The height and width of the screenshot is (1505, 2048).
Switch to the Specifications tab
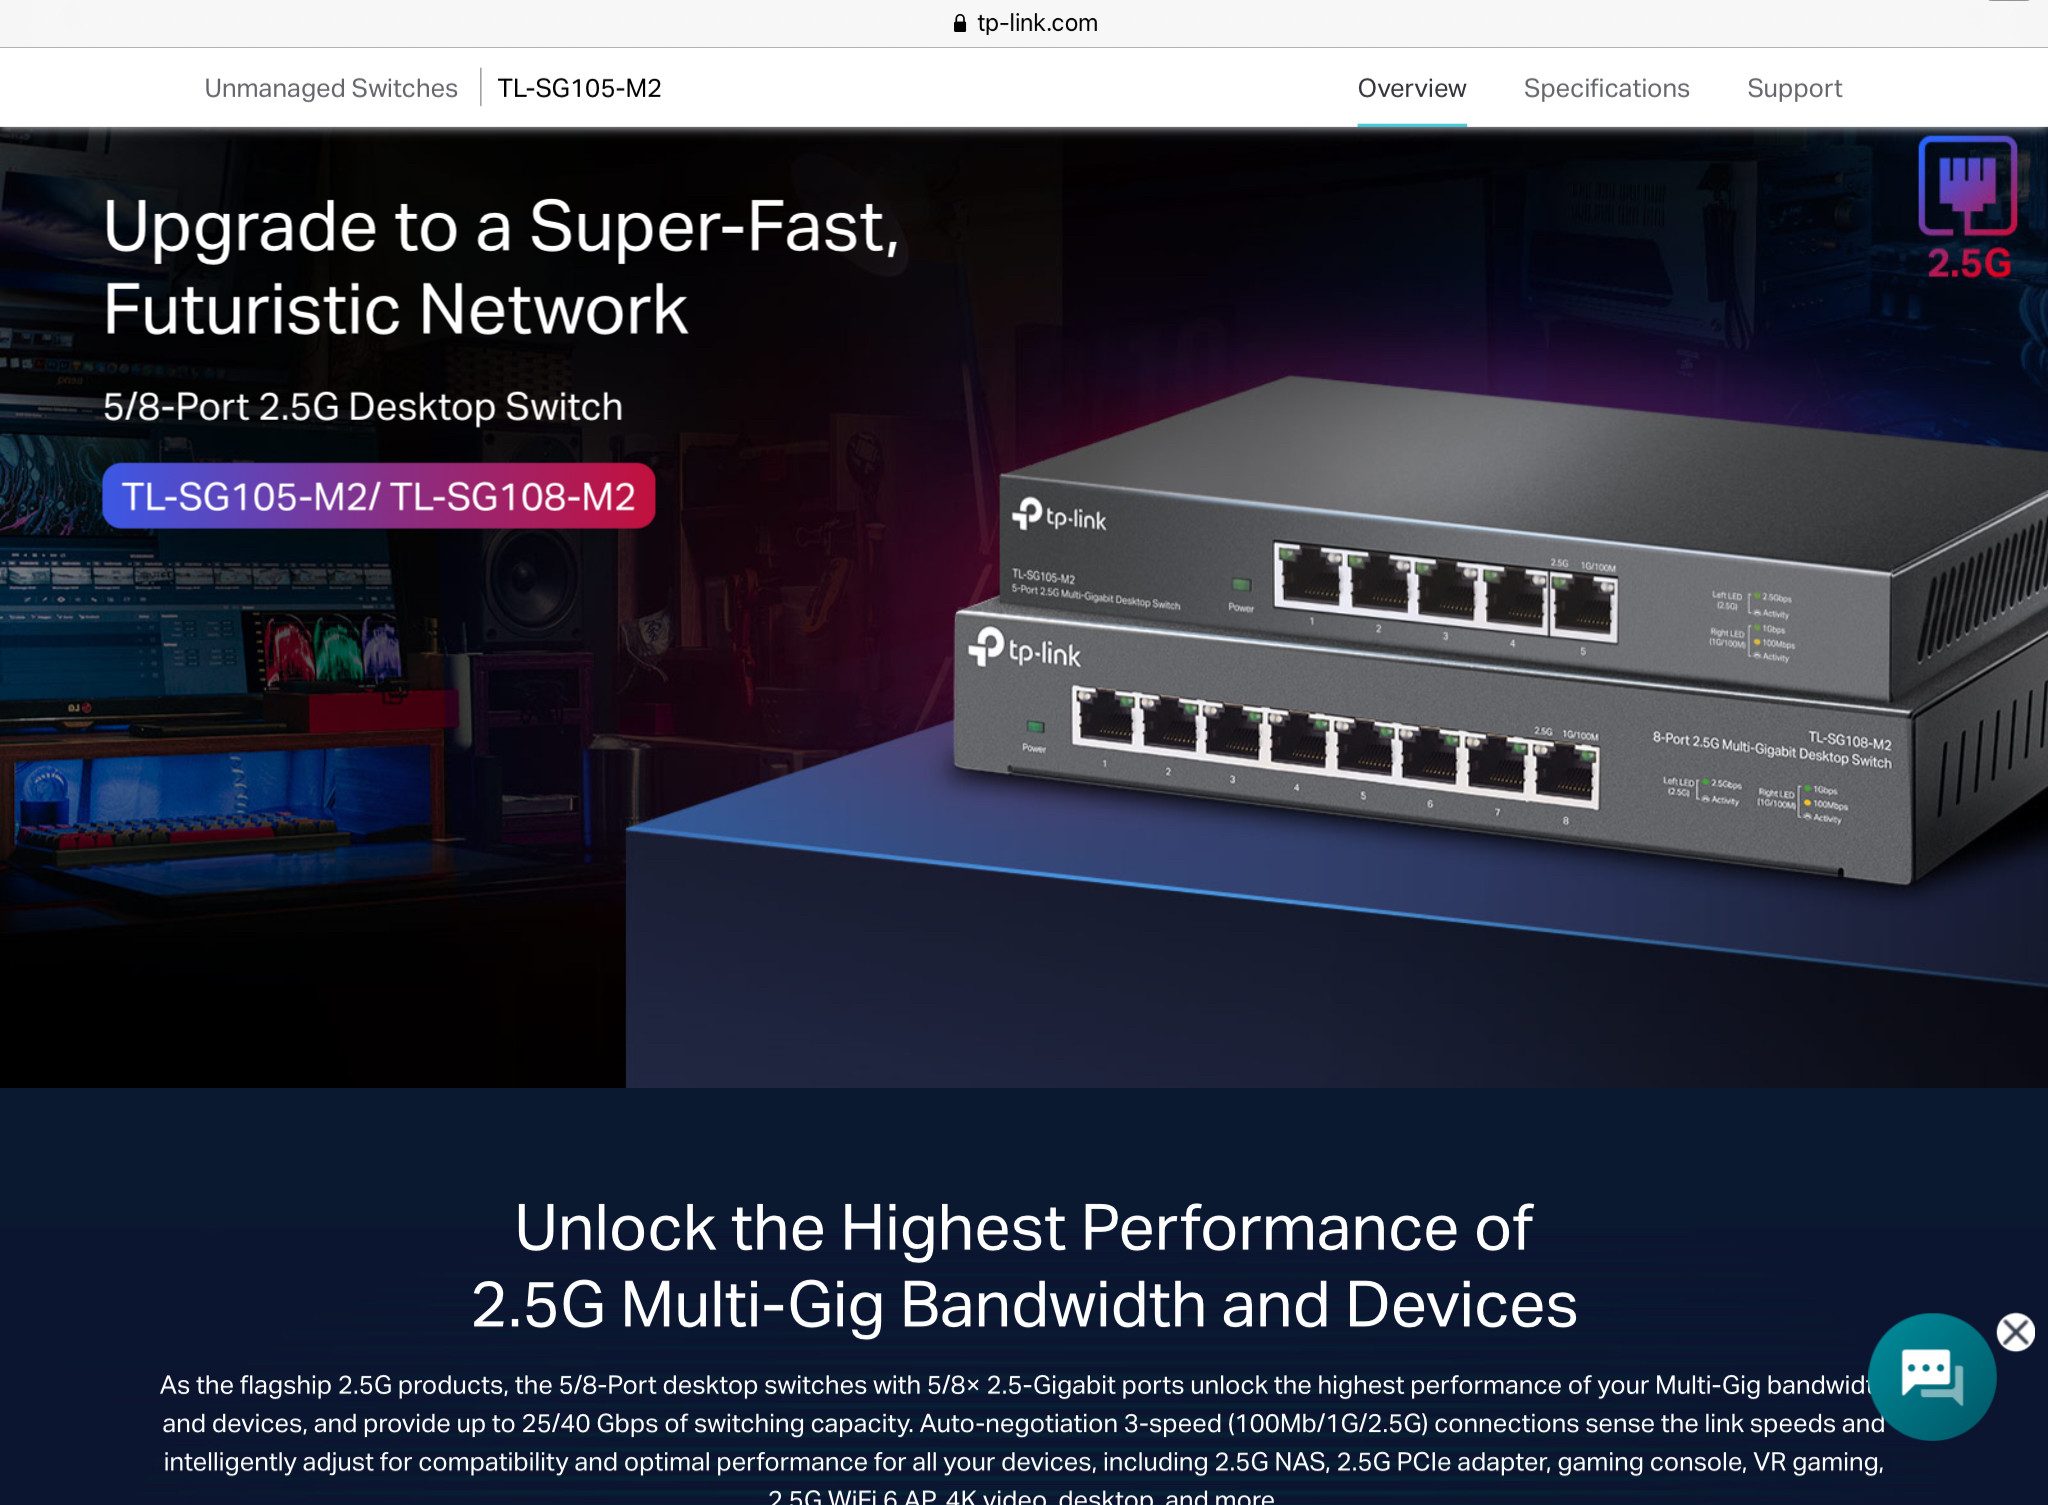pyautogui.click(x=1606, y=88)
